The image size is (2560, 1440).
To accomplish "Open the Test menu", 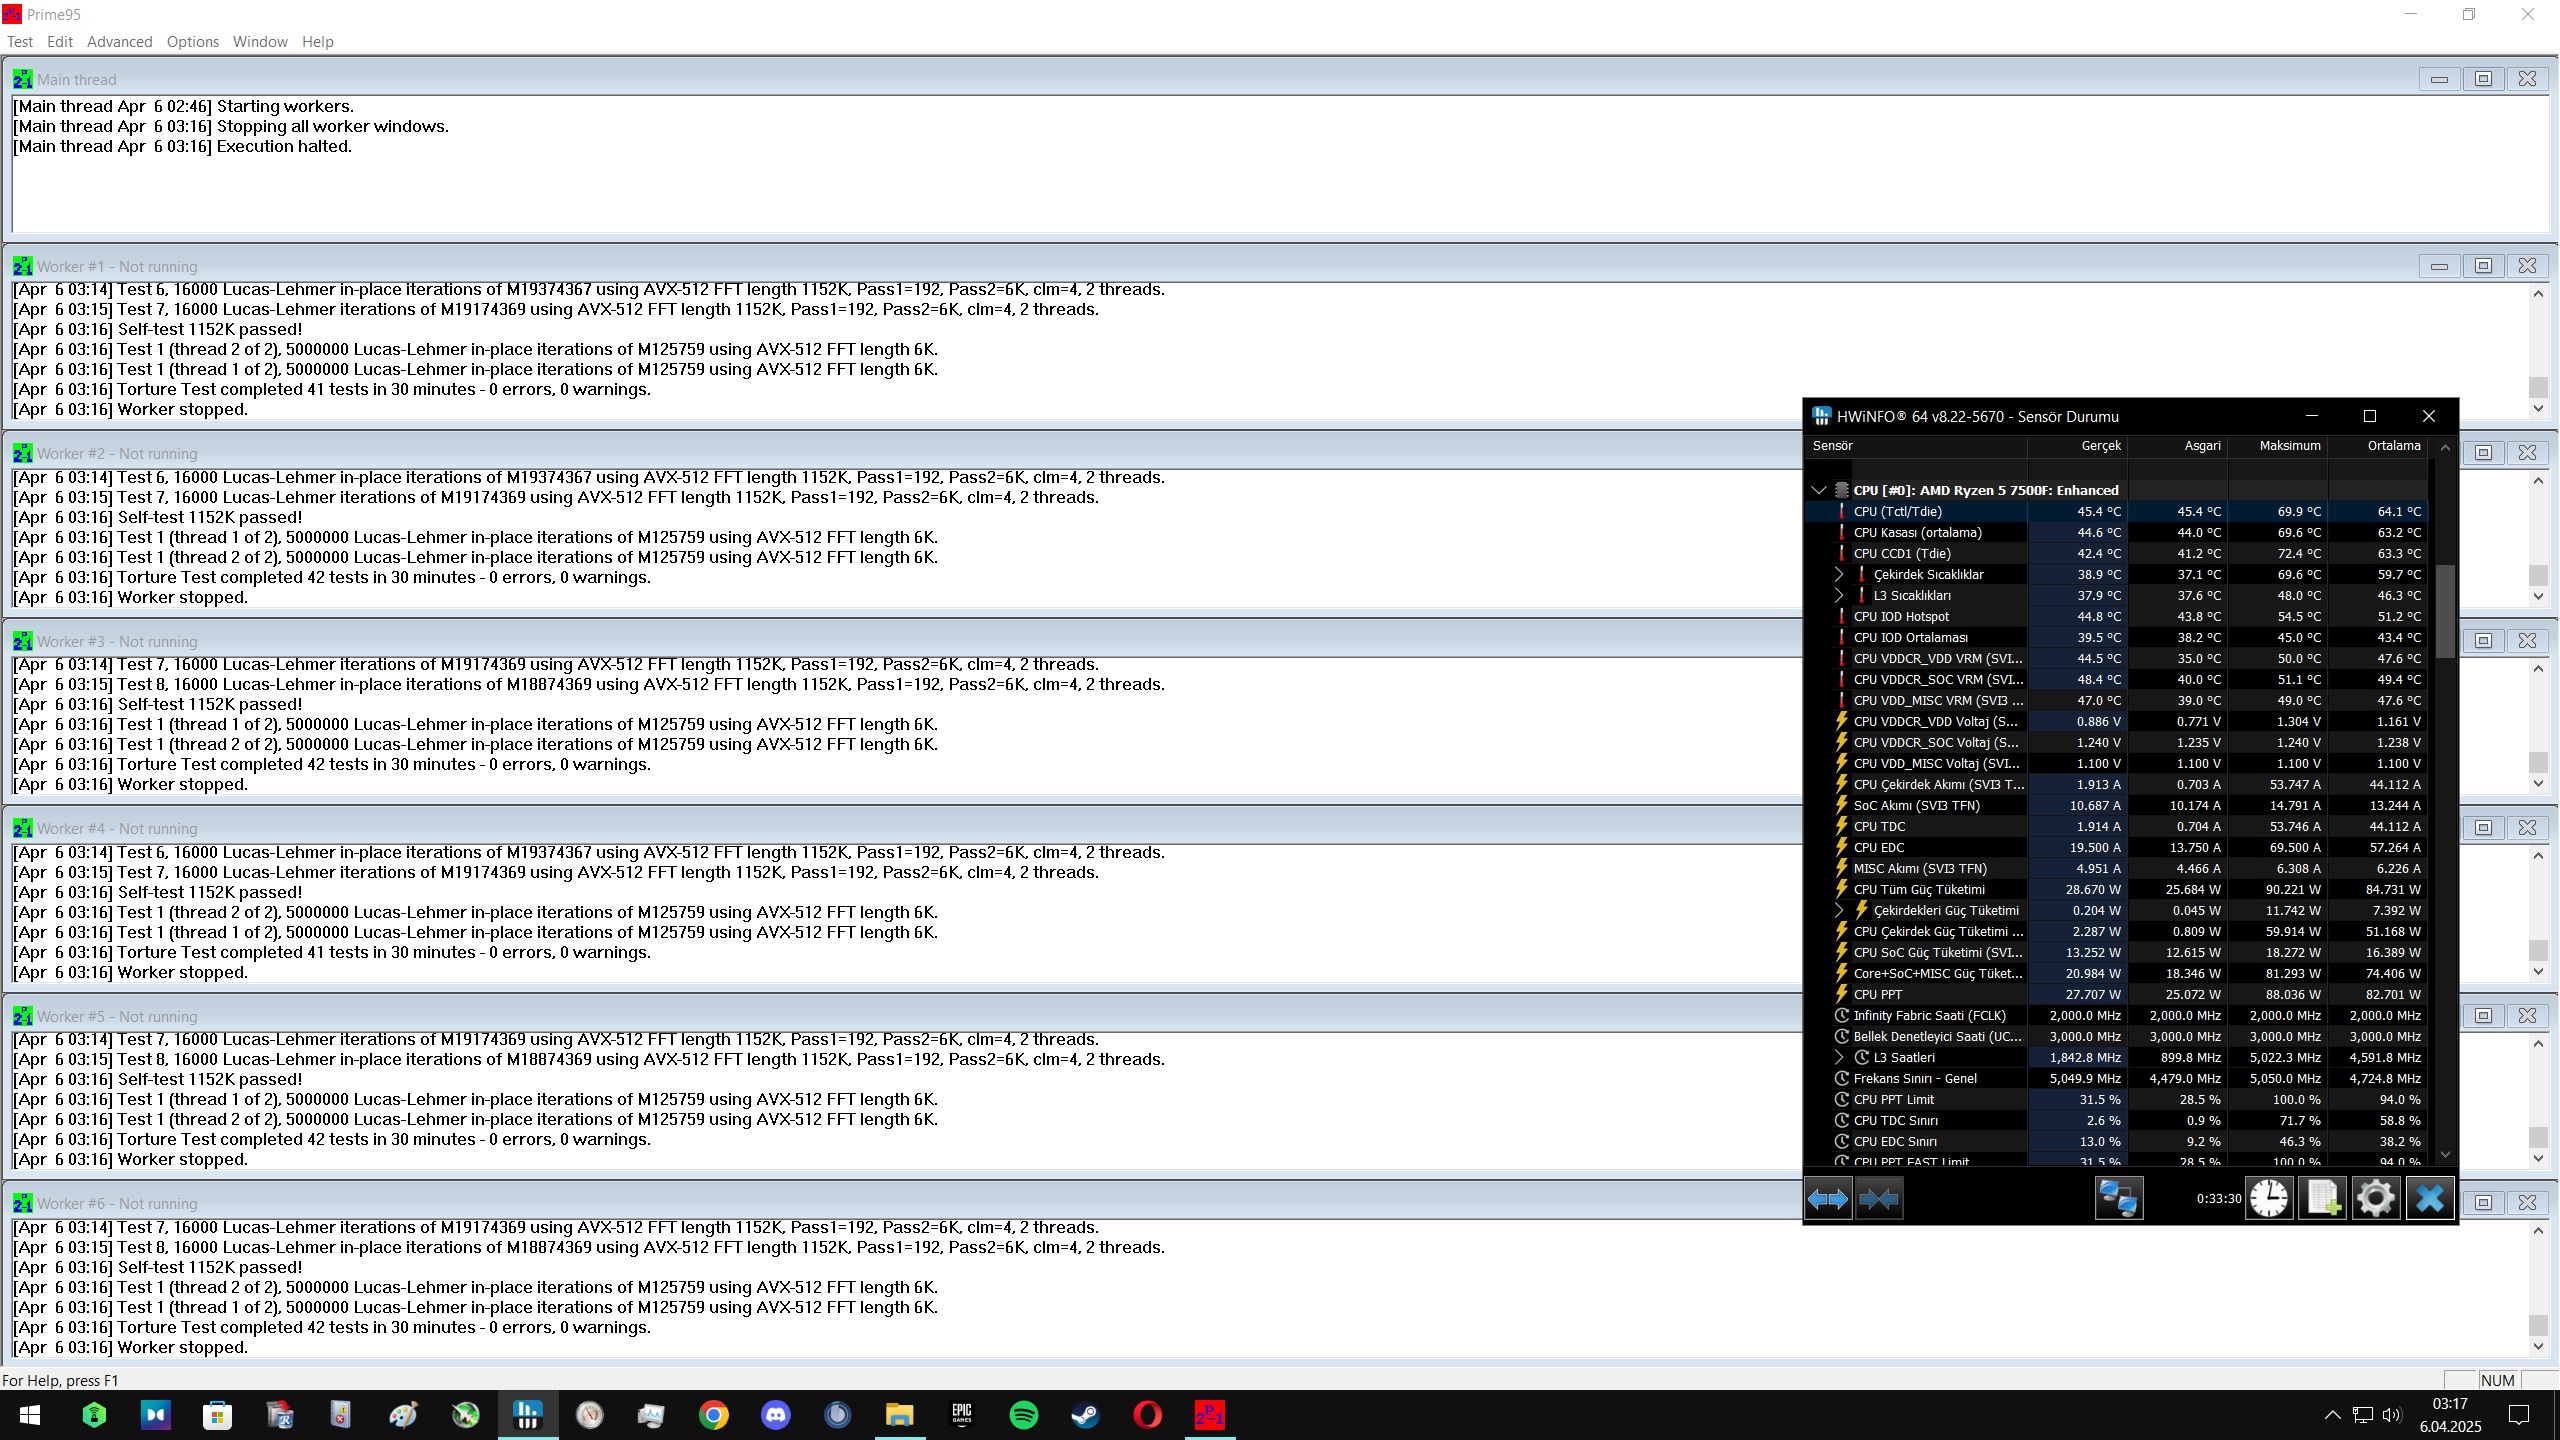I will [x=20, y=42].
